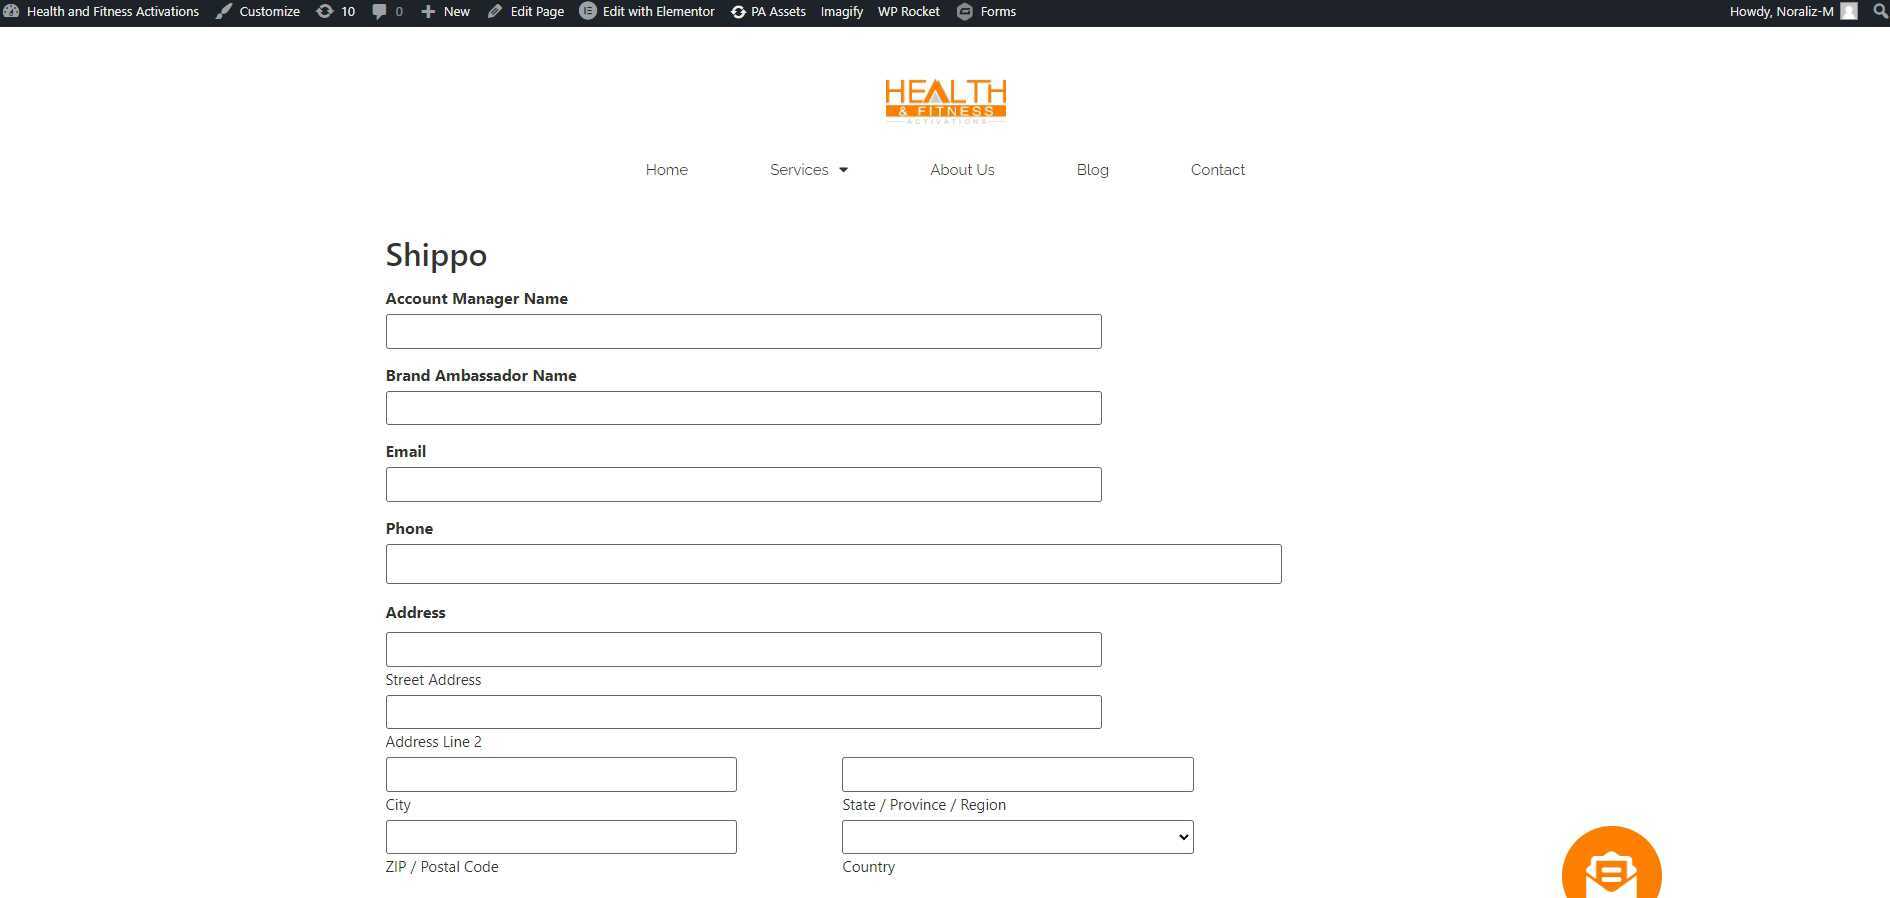Open the 10 pending updates icon
The image size is (1890, 898).
325,12
